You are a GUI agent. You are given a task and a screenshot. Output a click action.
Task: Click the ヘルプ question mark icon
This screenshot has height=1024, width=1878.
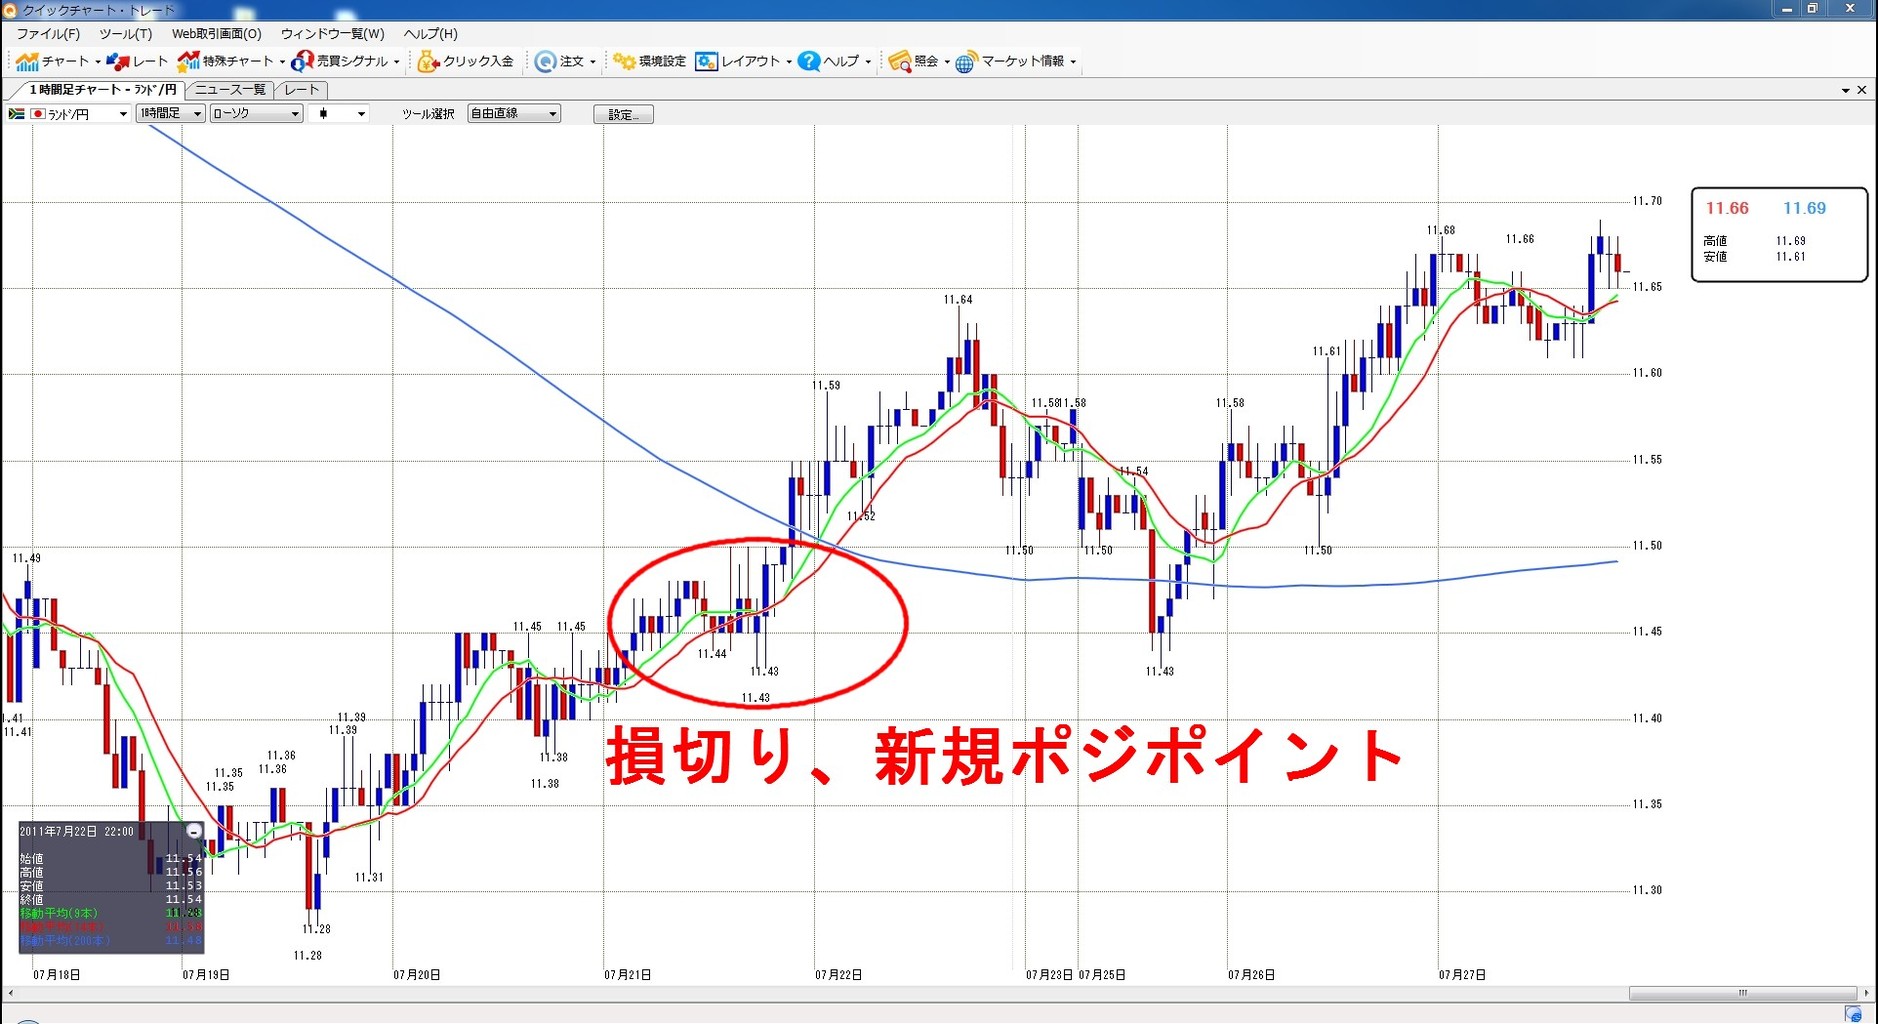coord(809,62)
